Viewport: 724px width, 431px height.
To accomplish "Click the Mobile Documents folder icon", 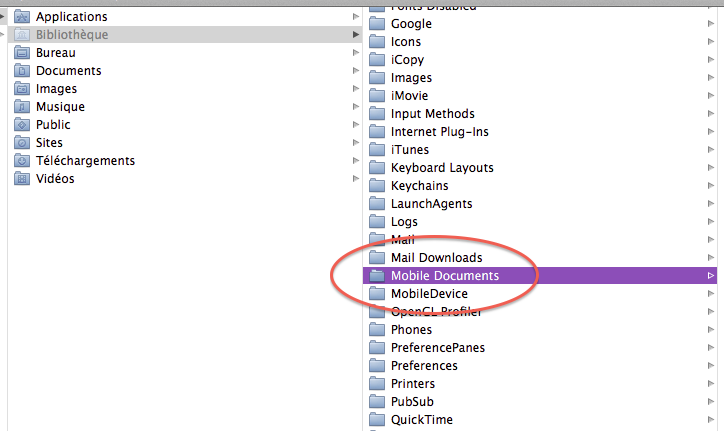I will tap(377, 276).
